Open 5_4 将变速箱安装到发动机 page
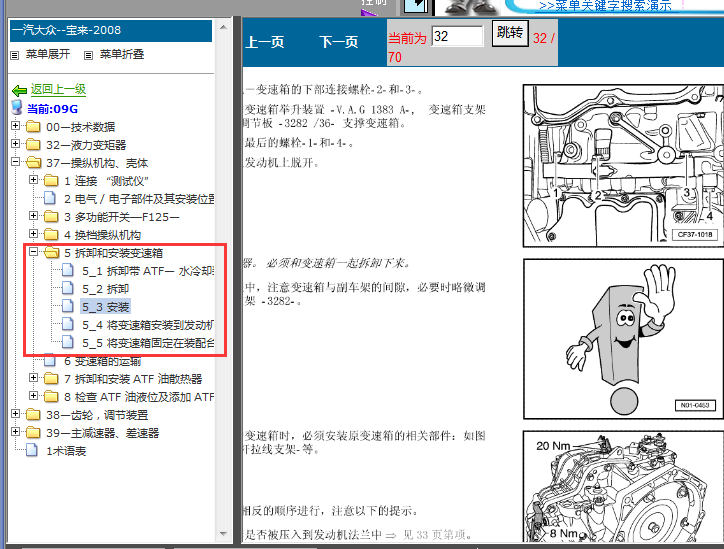The width and height of the screenshot is (724, 549). tap(148, 325)
